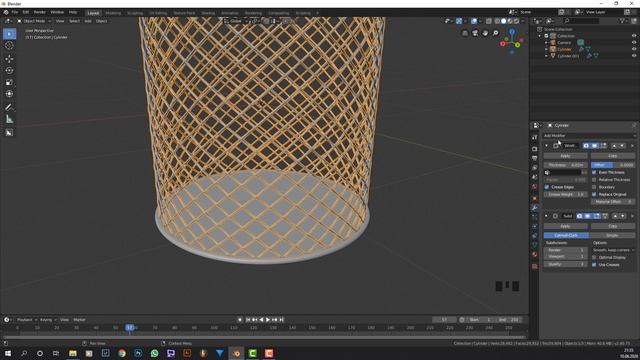Collapse the Subdivision modifier panel
Screen dimensions: 640x360
547,216
